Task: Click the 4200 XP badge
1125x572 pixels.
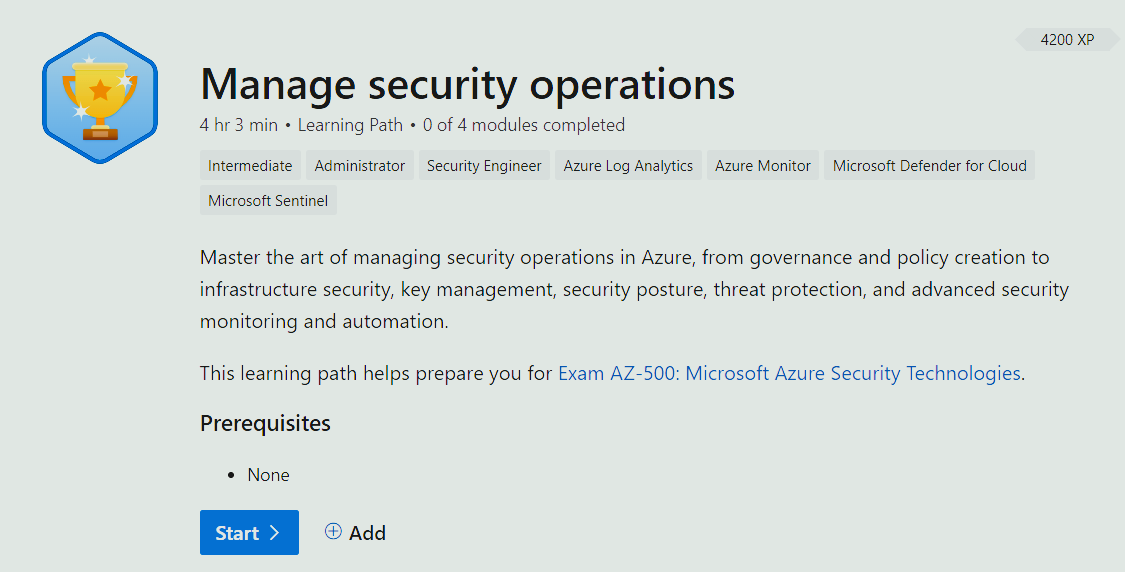Action: click(1066, 40)
